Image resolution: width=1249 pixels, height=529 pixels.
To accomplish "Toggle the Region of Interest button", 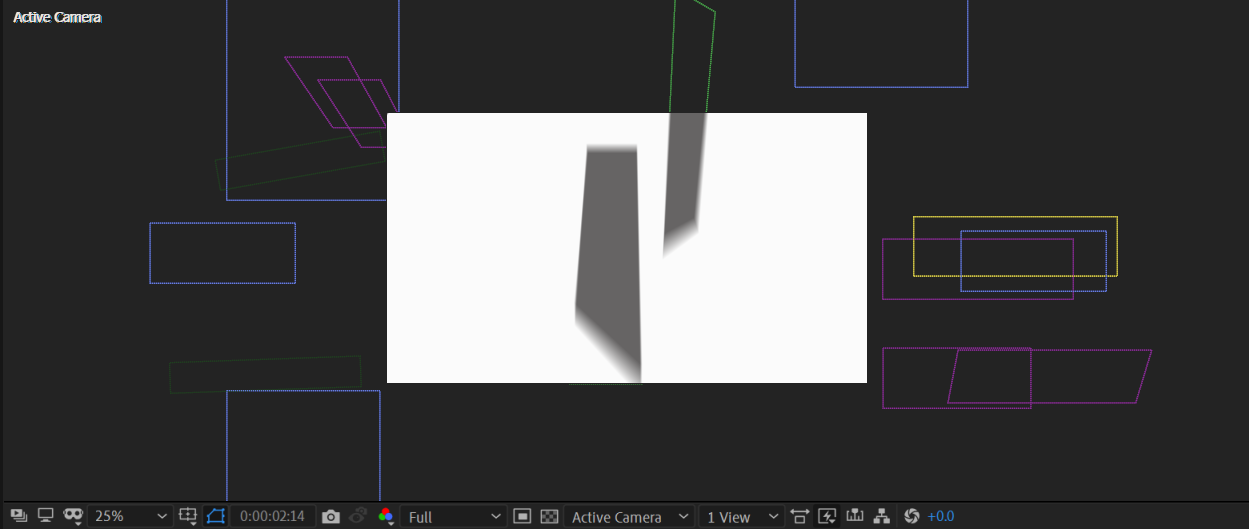I will 522,516.
